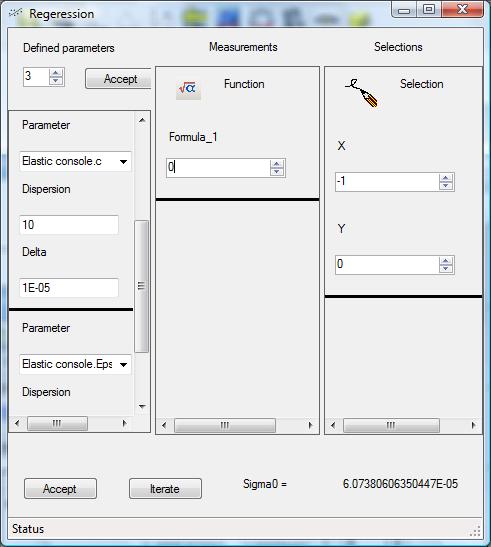Click the Regeression window title icon
Image resolution: width=491 pixels, height=547 pixels.
(x=15, y=14)
